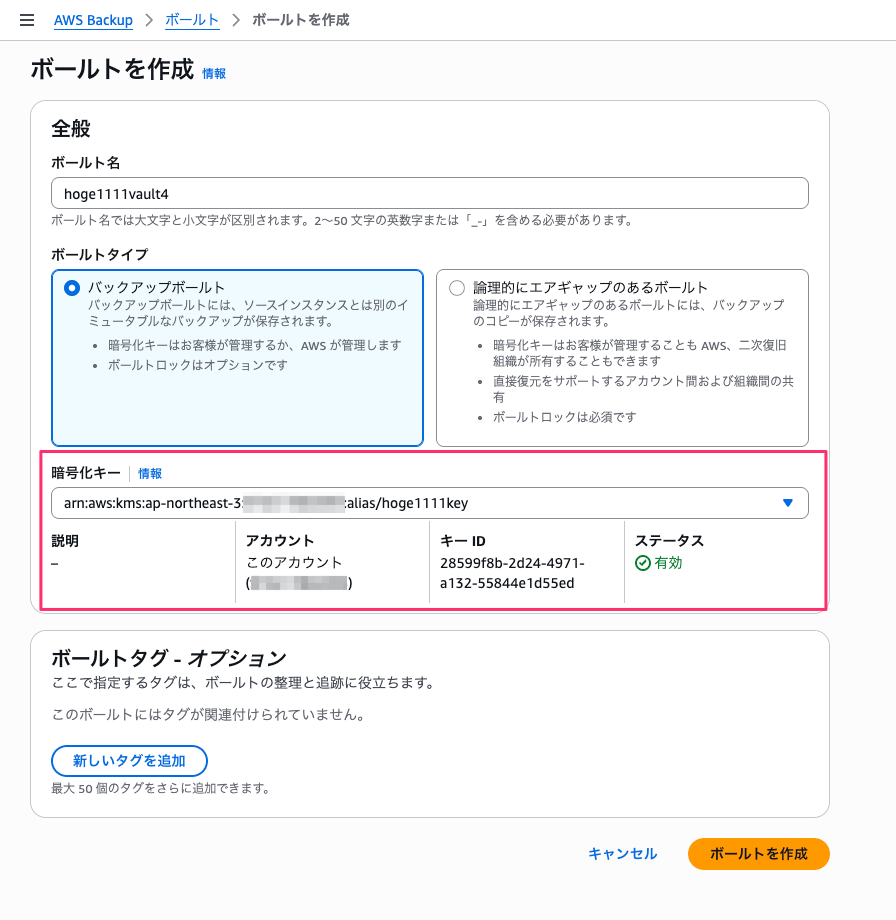896x920 pixels.
Task: Click the キャンセル option
Action: 621,854
